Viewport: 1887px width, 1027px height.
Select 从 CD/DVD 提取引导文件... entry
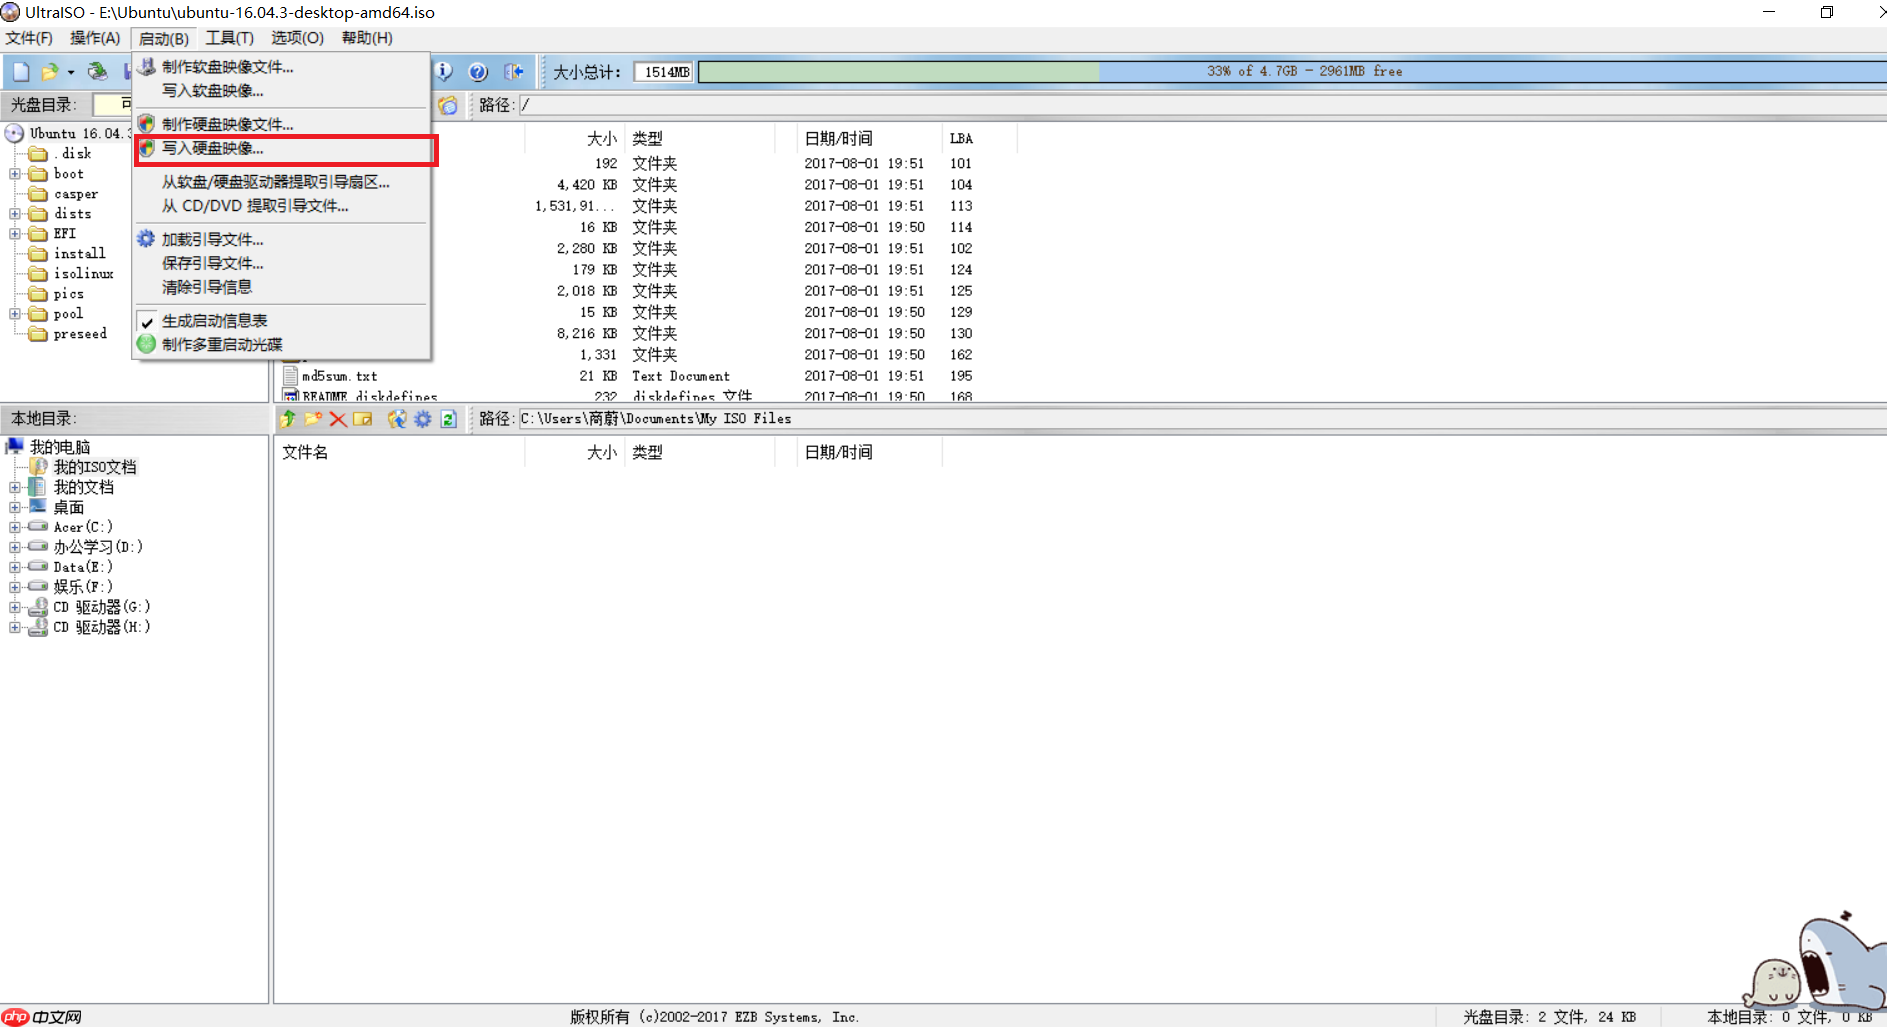pyautogui.click(x=281, y=206)
